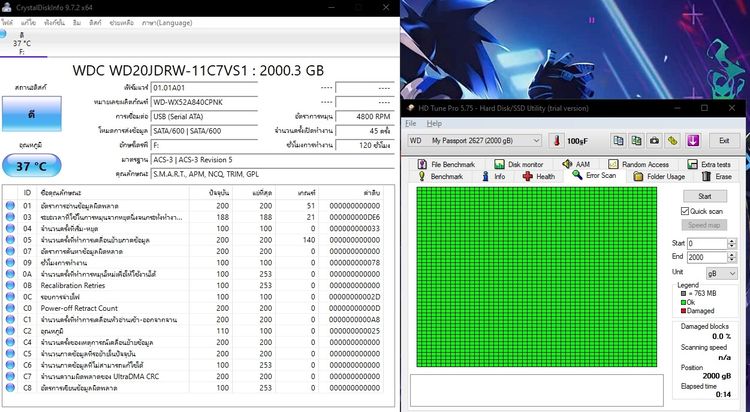Click the Start value input field
Viewport: 750px width, 412px height.
coord(707,244)
